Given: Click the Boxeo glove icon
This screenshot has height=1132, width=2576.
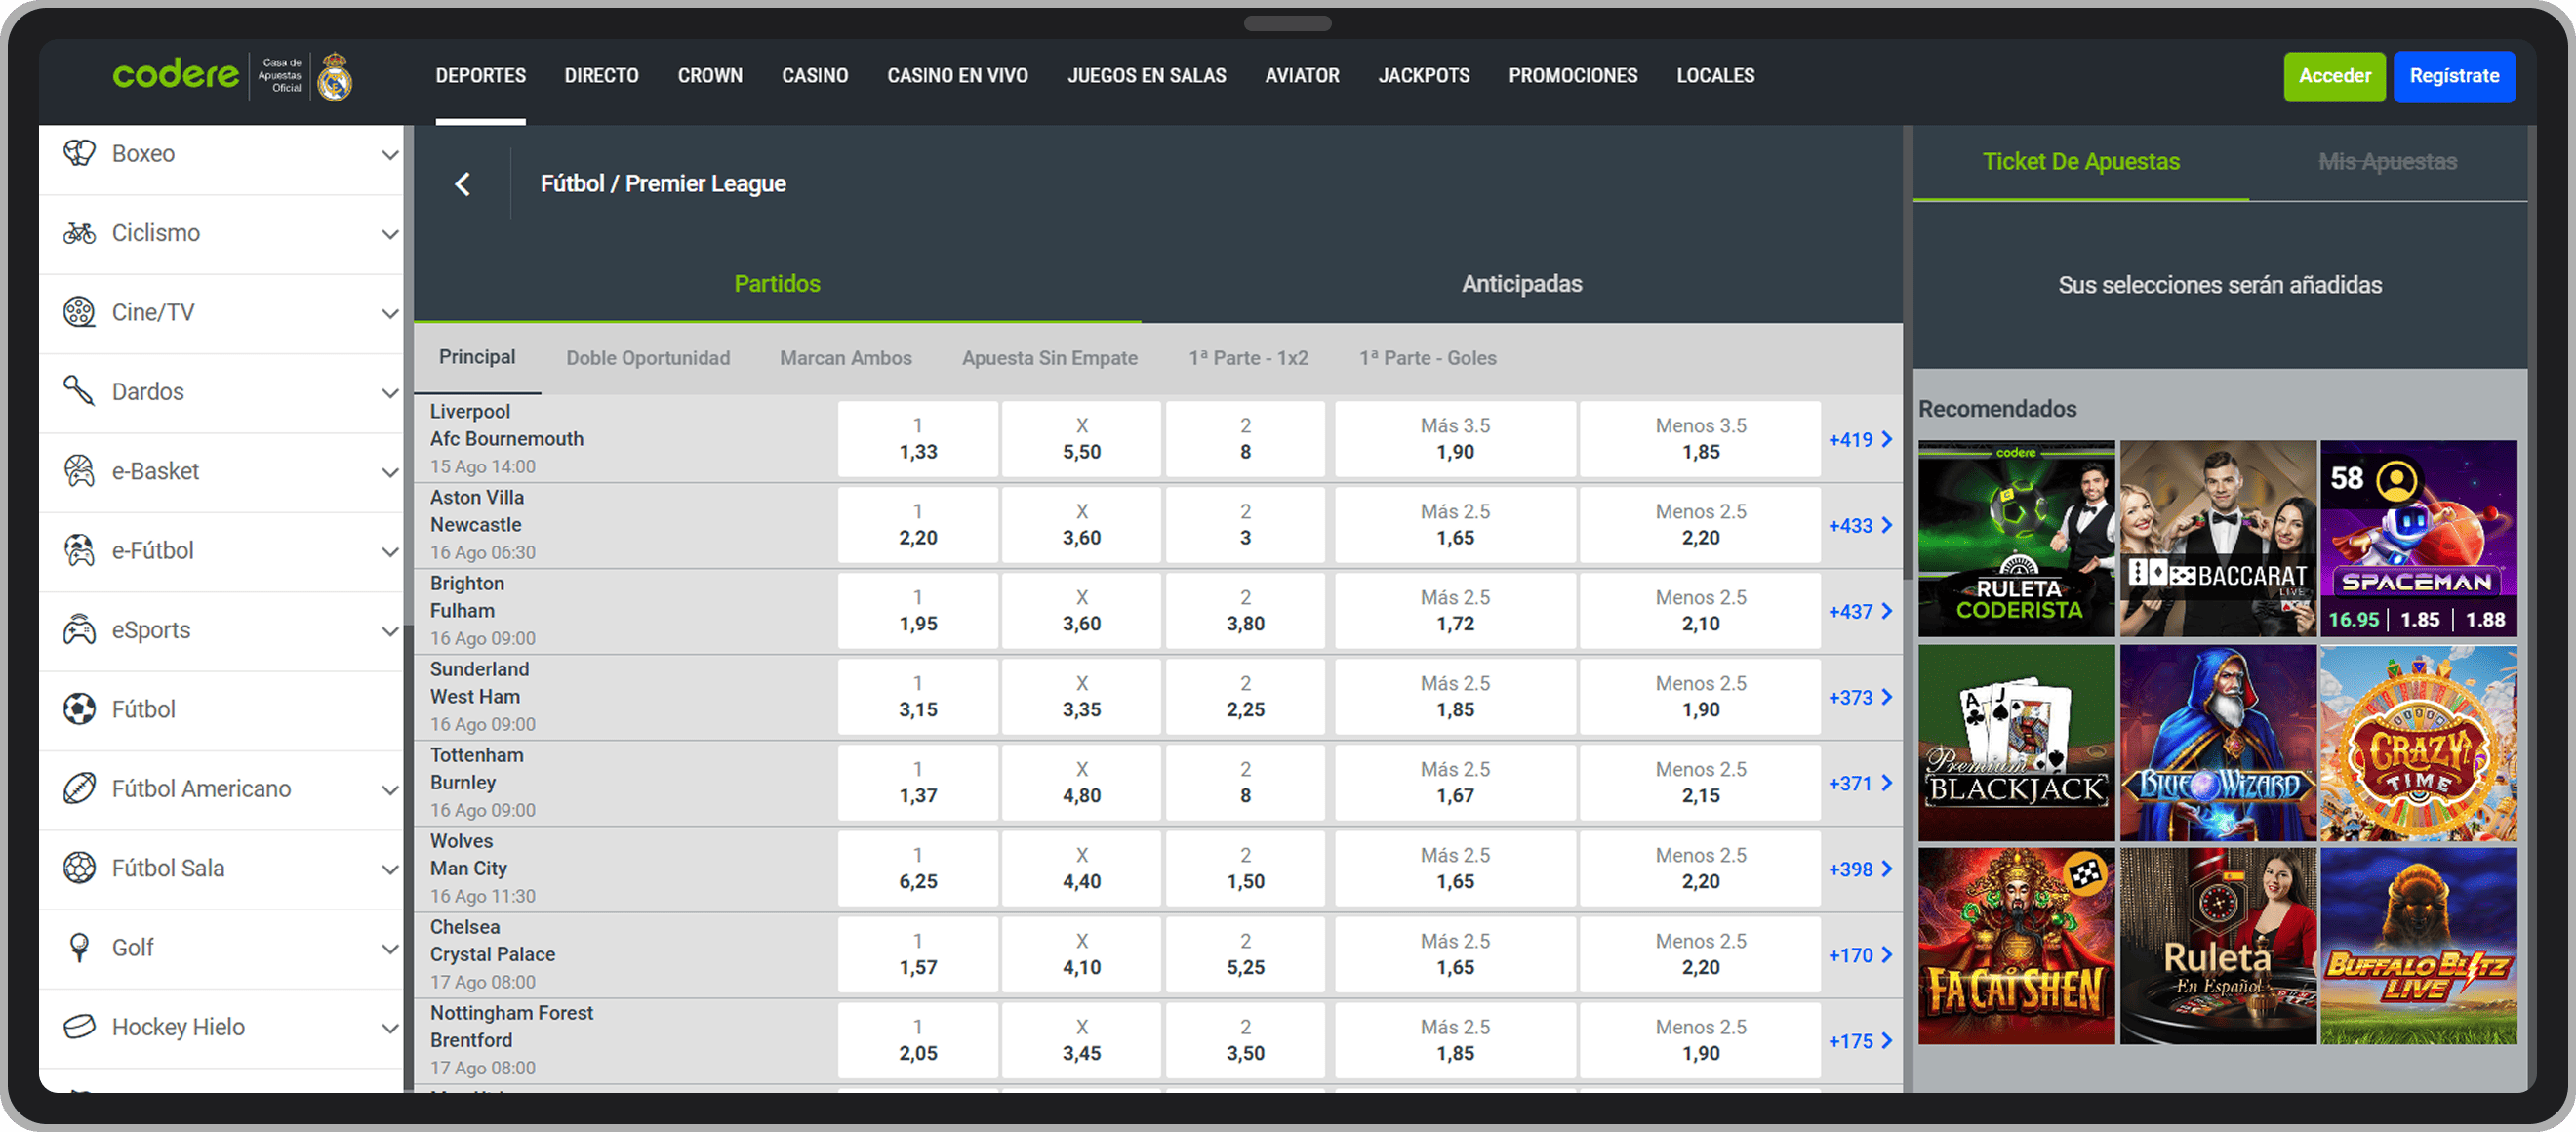Looking at the screenshot, I should pyautogui.click(x=79, y=153).
